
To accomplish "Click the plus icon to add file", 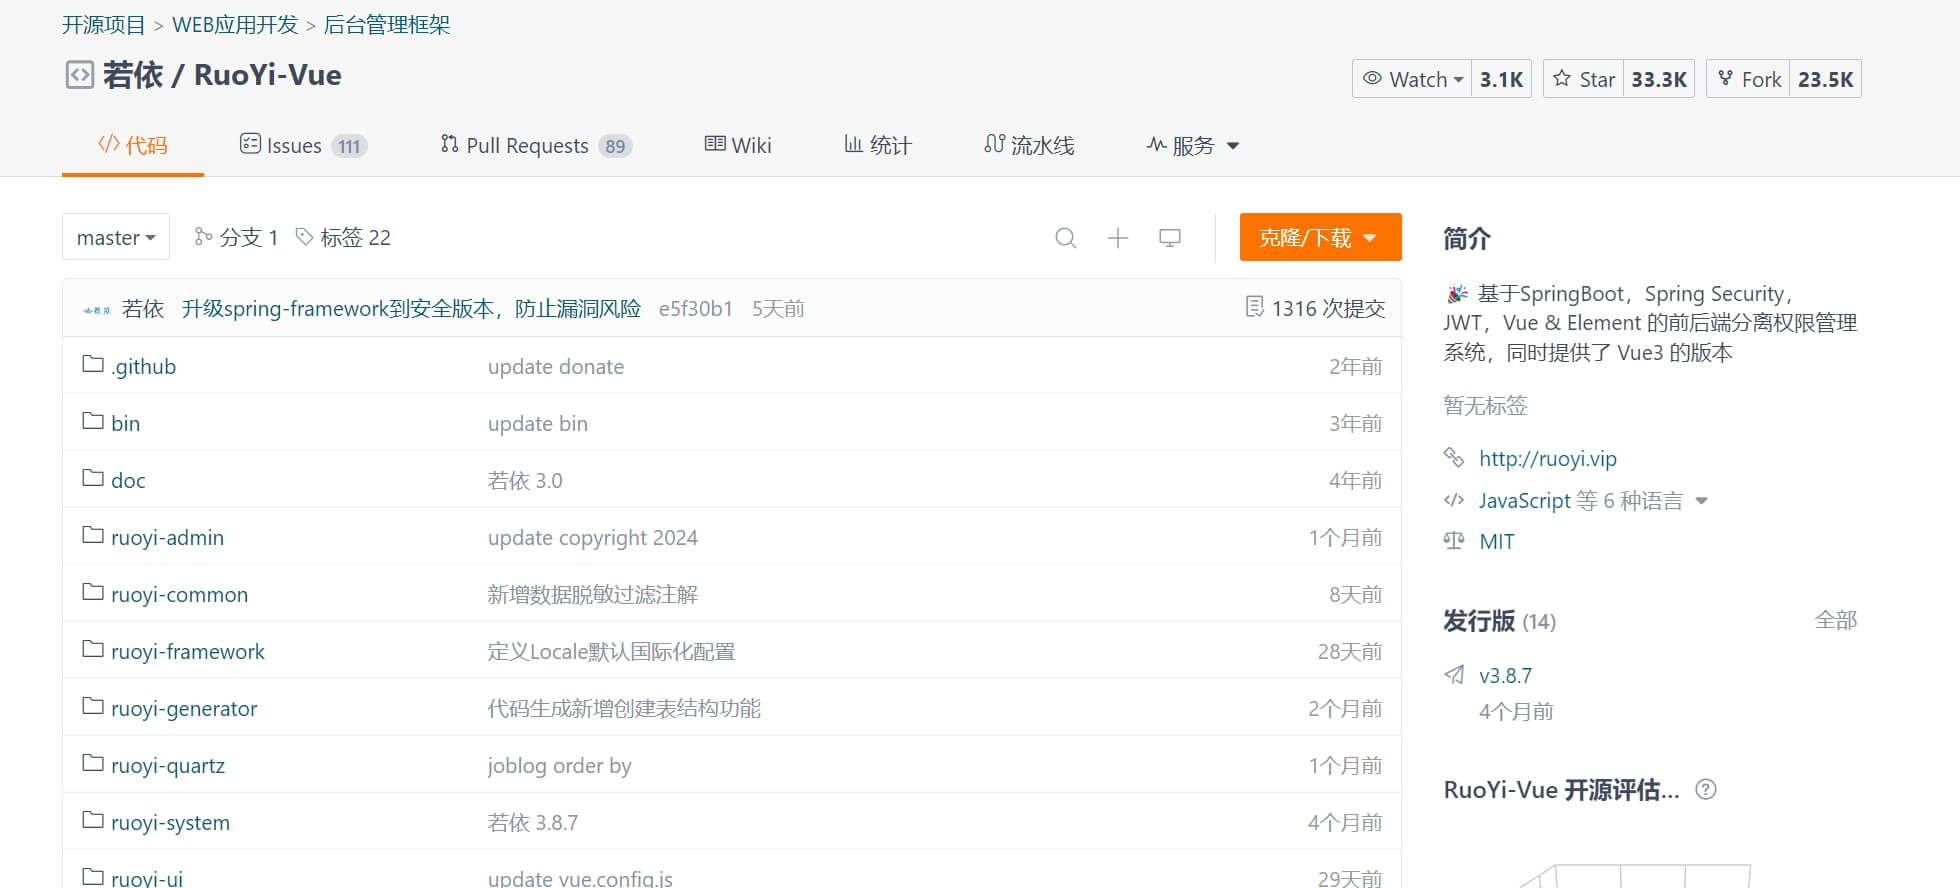I will tap(1118, 238).
